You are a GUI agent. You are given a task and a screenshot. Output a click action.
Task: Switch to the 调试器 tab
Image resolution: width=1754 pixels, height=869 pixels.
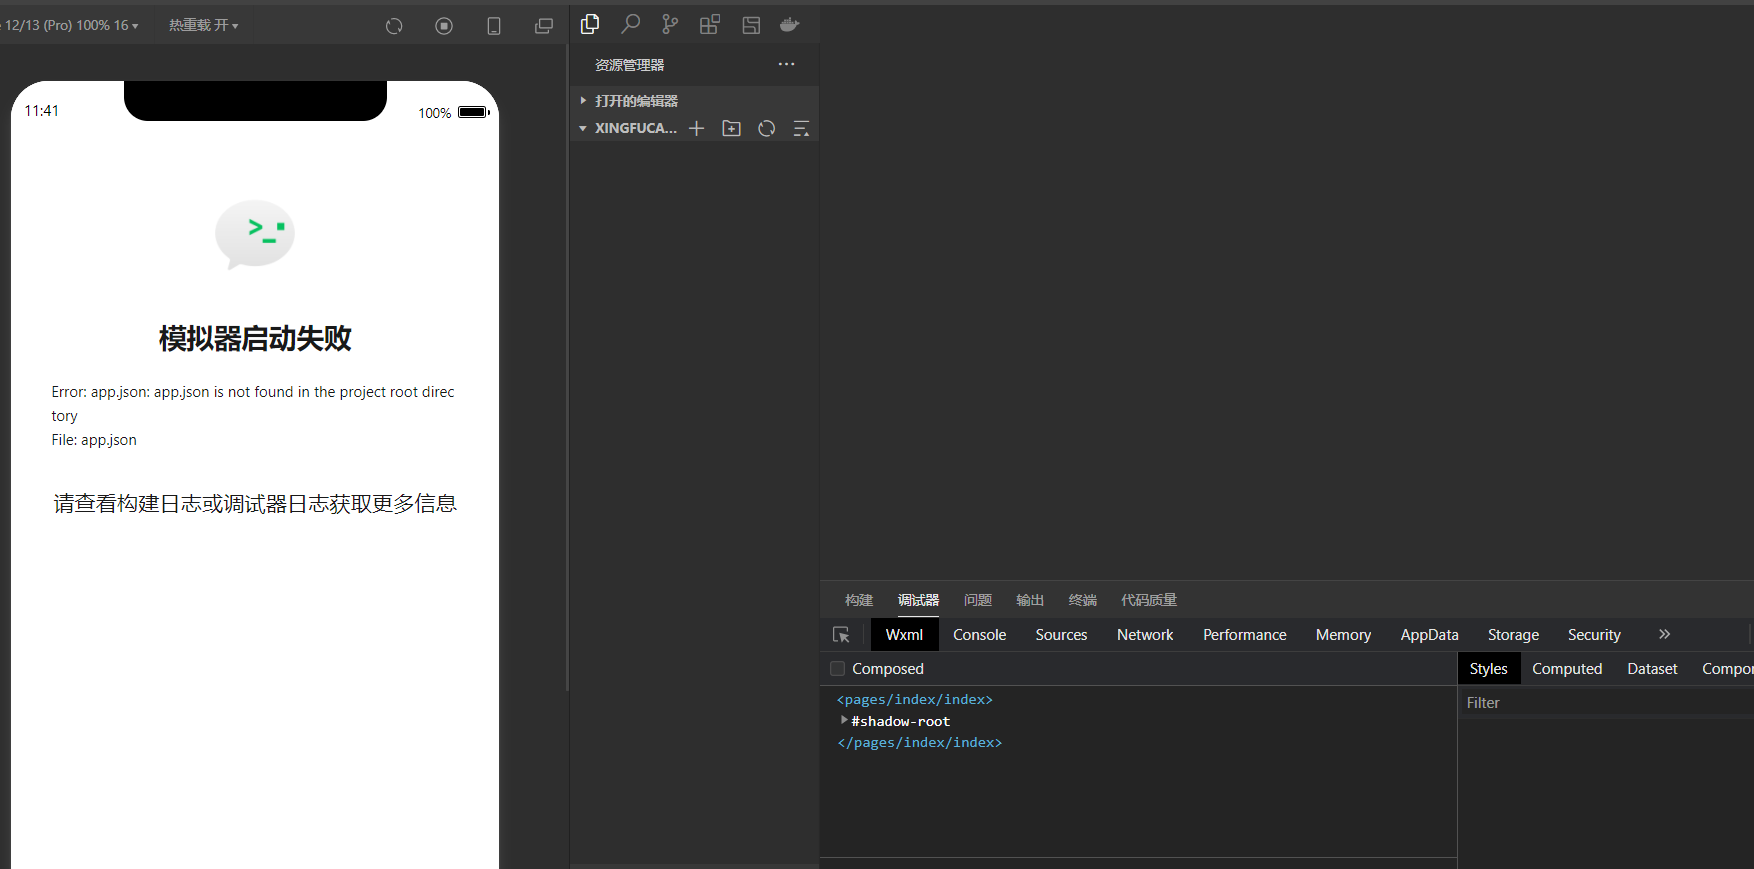[918, 600]
